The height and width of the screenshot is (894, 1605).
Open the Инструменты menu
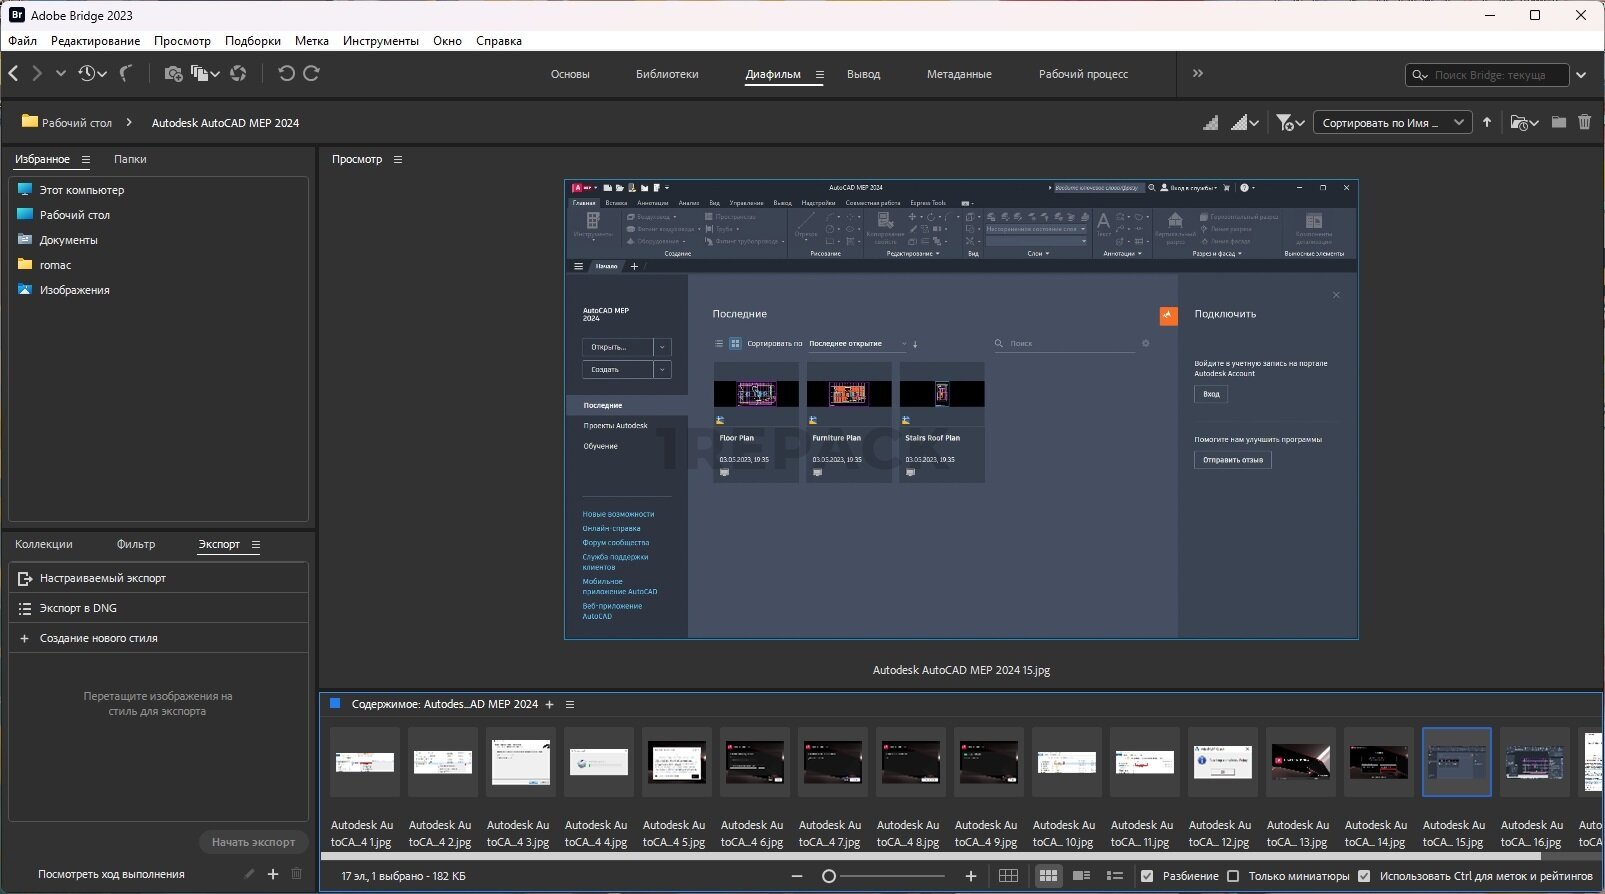(380, 41)
